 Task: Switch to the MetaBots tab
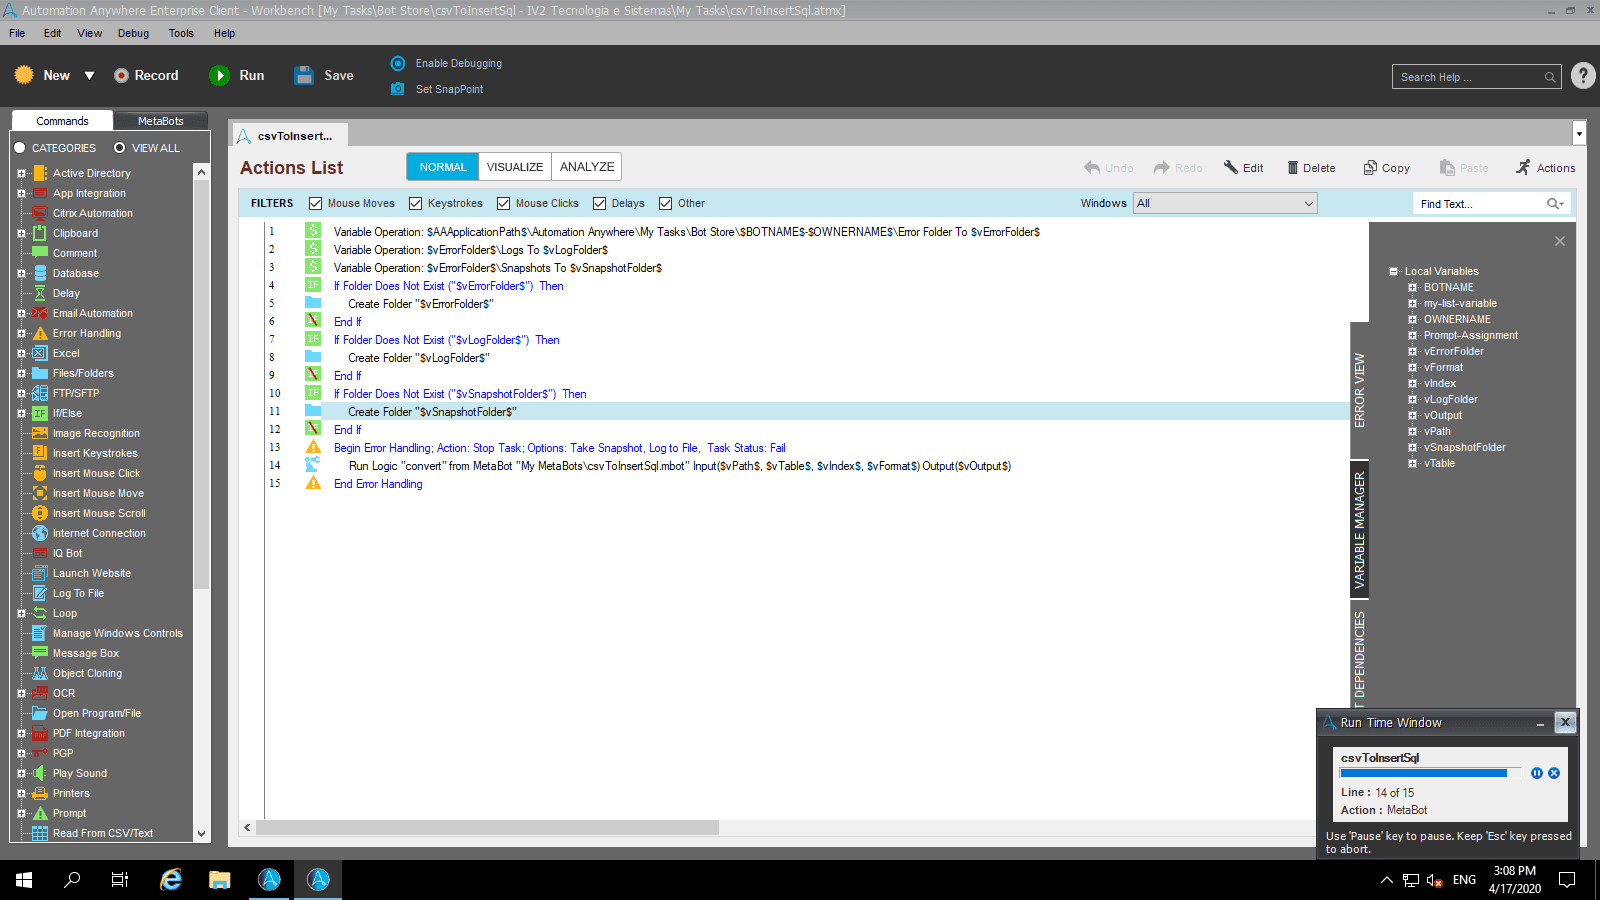[x=160, y=121]
